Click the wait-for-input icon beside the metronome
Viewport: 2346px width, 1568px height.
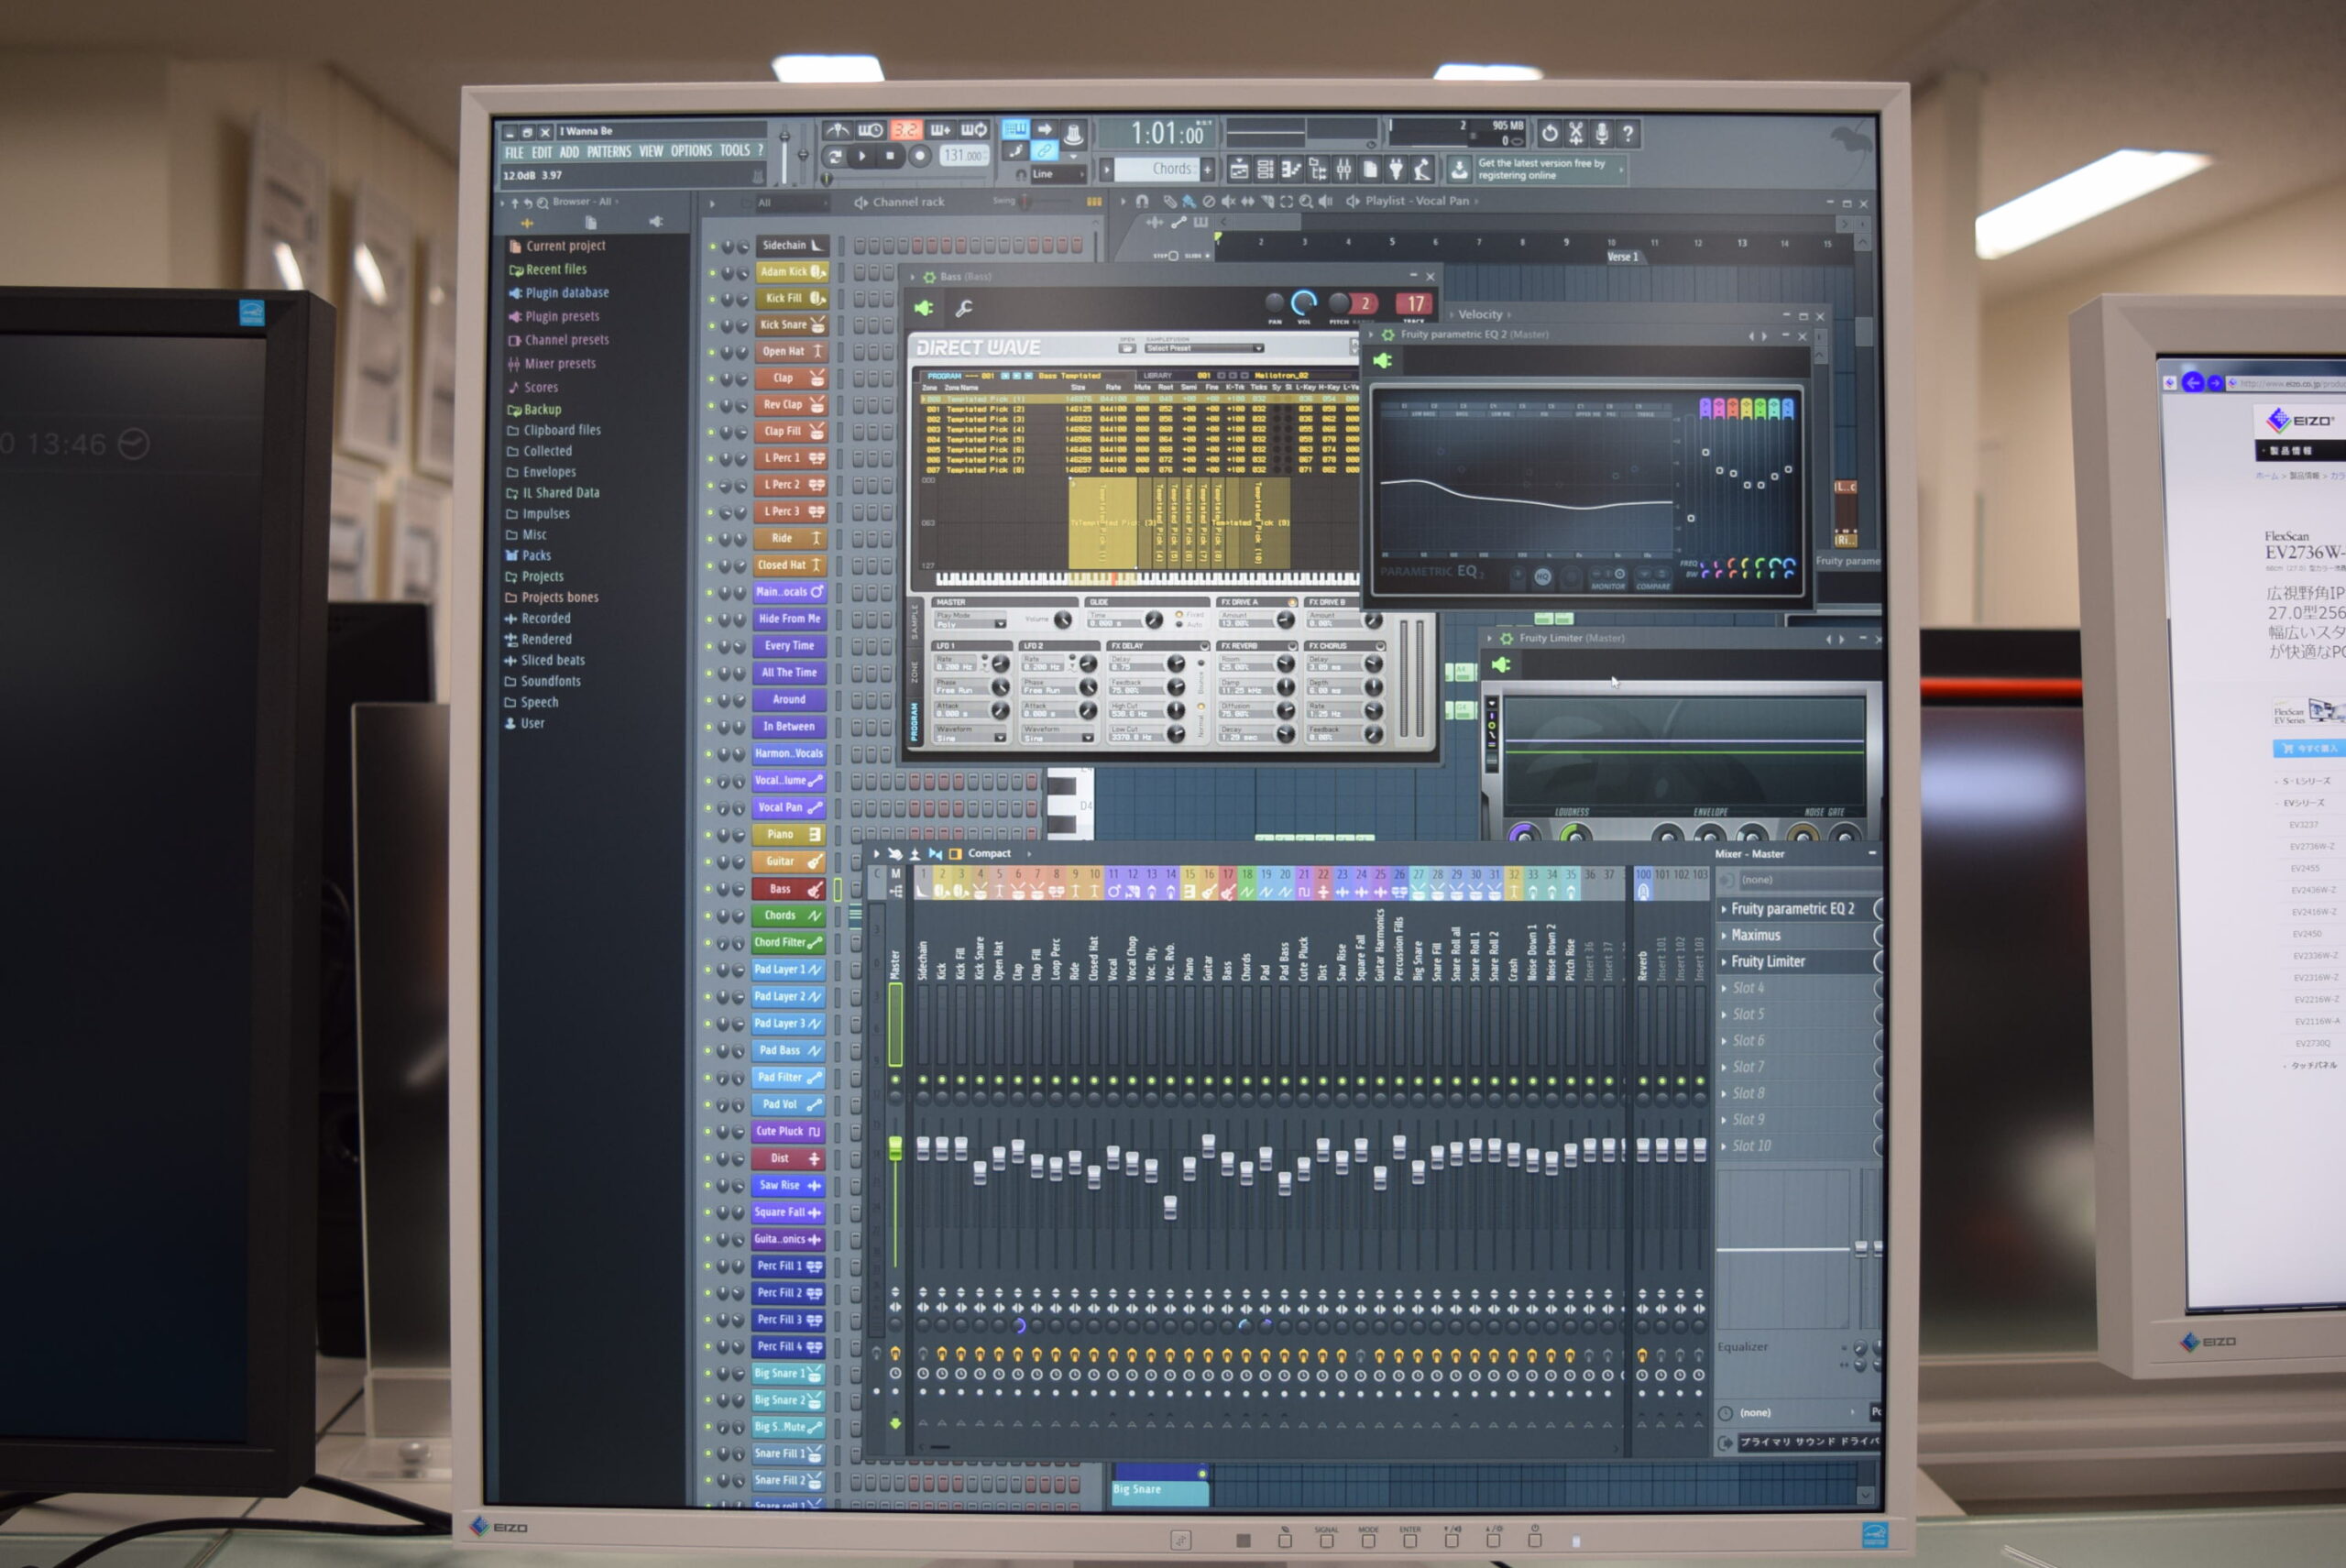tap(870, 131)
